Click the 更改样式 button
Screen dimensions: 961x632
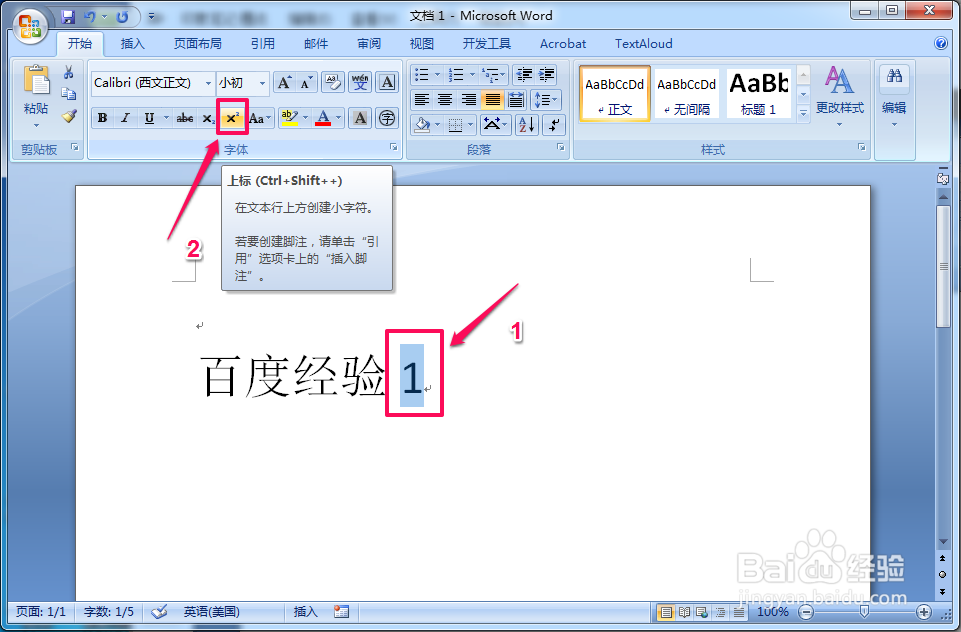(839, 95)
